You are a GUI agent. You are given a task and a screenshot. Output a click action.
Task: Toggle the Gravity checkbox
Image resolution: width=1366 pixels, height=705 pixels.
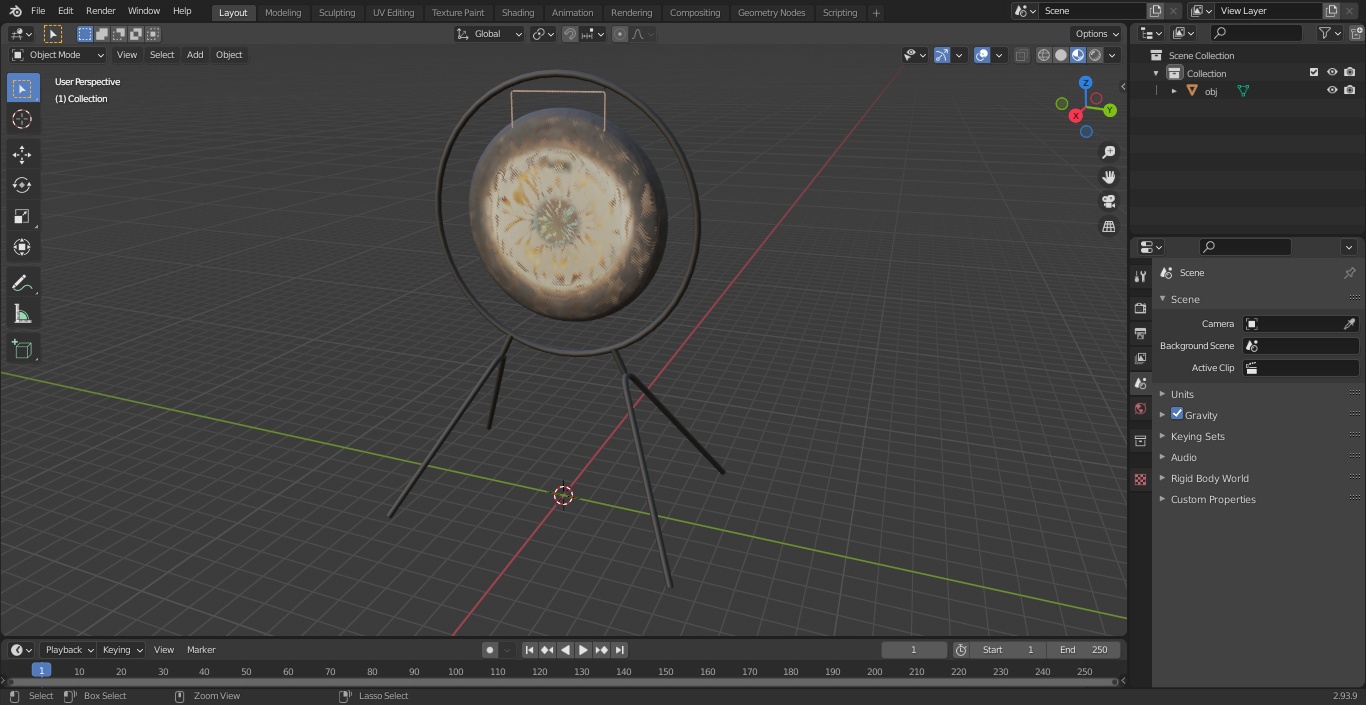click(x=1177, y=414)
